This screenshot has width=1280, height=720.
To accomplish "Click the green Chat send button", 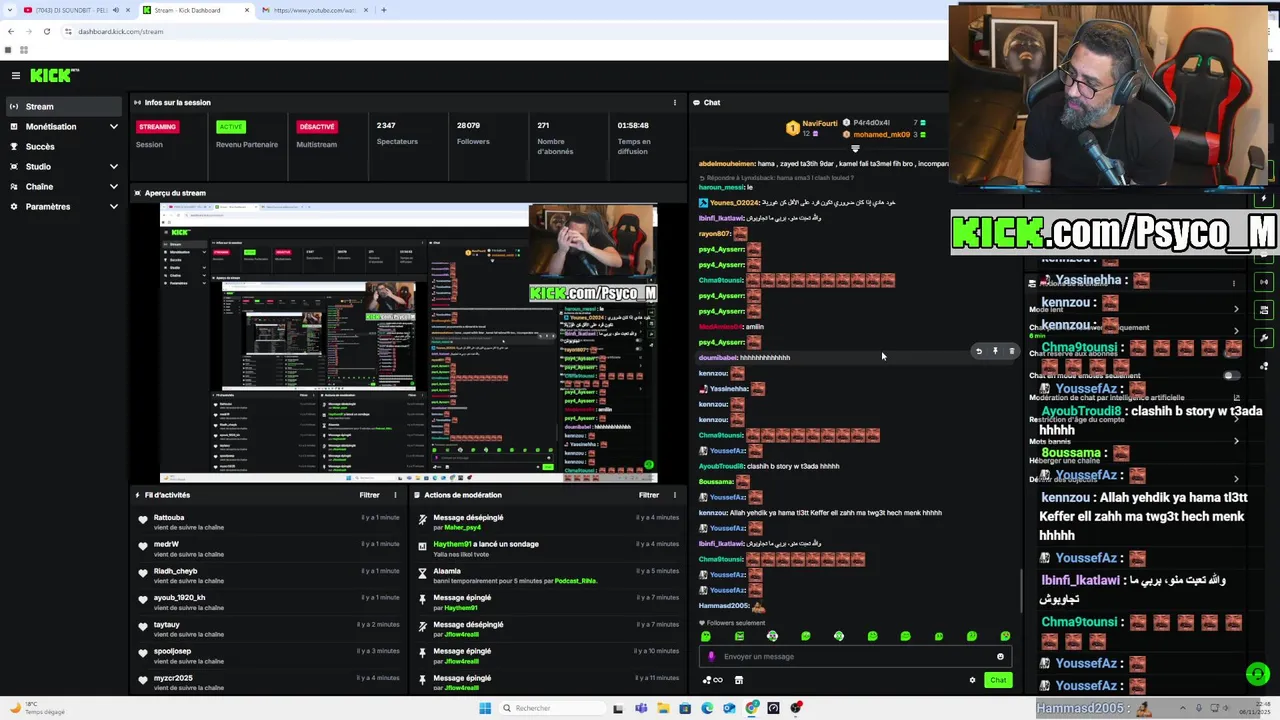I will point(998,680).
